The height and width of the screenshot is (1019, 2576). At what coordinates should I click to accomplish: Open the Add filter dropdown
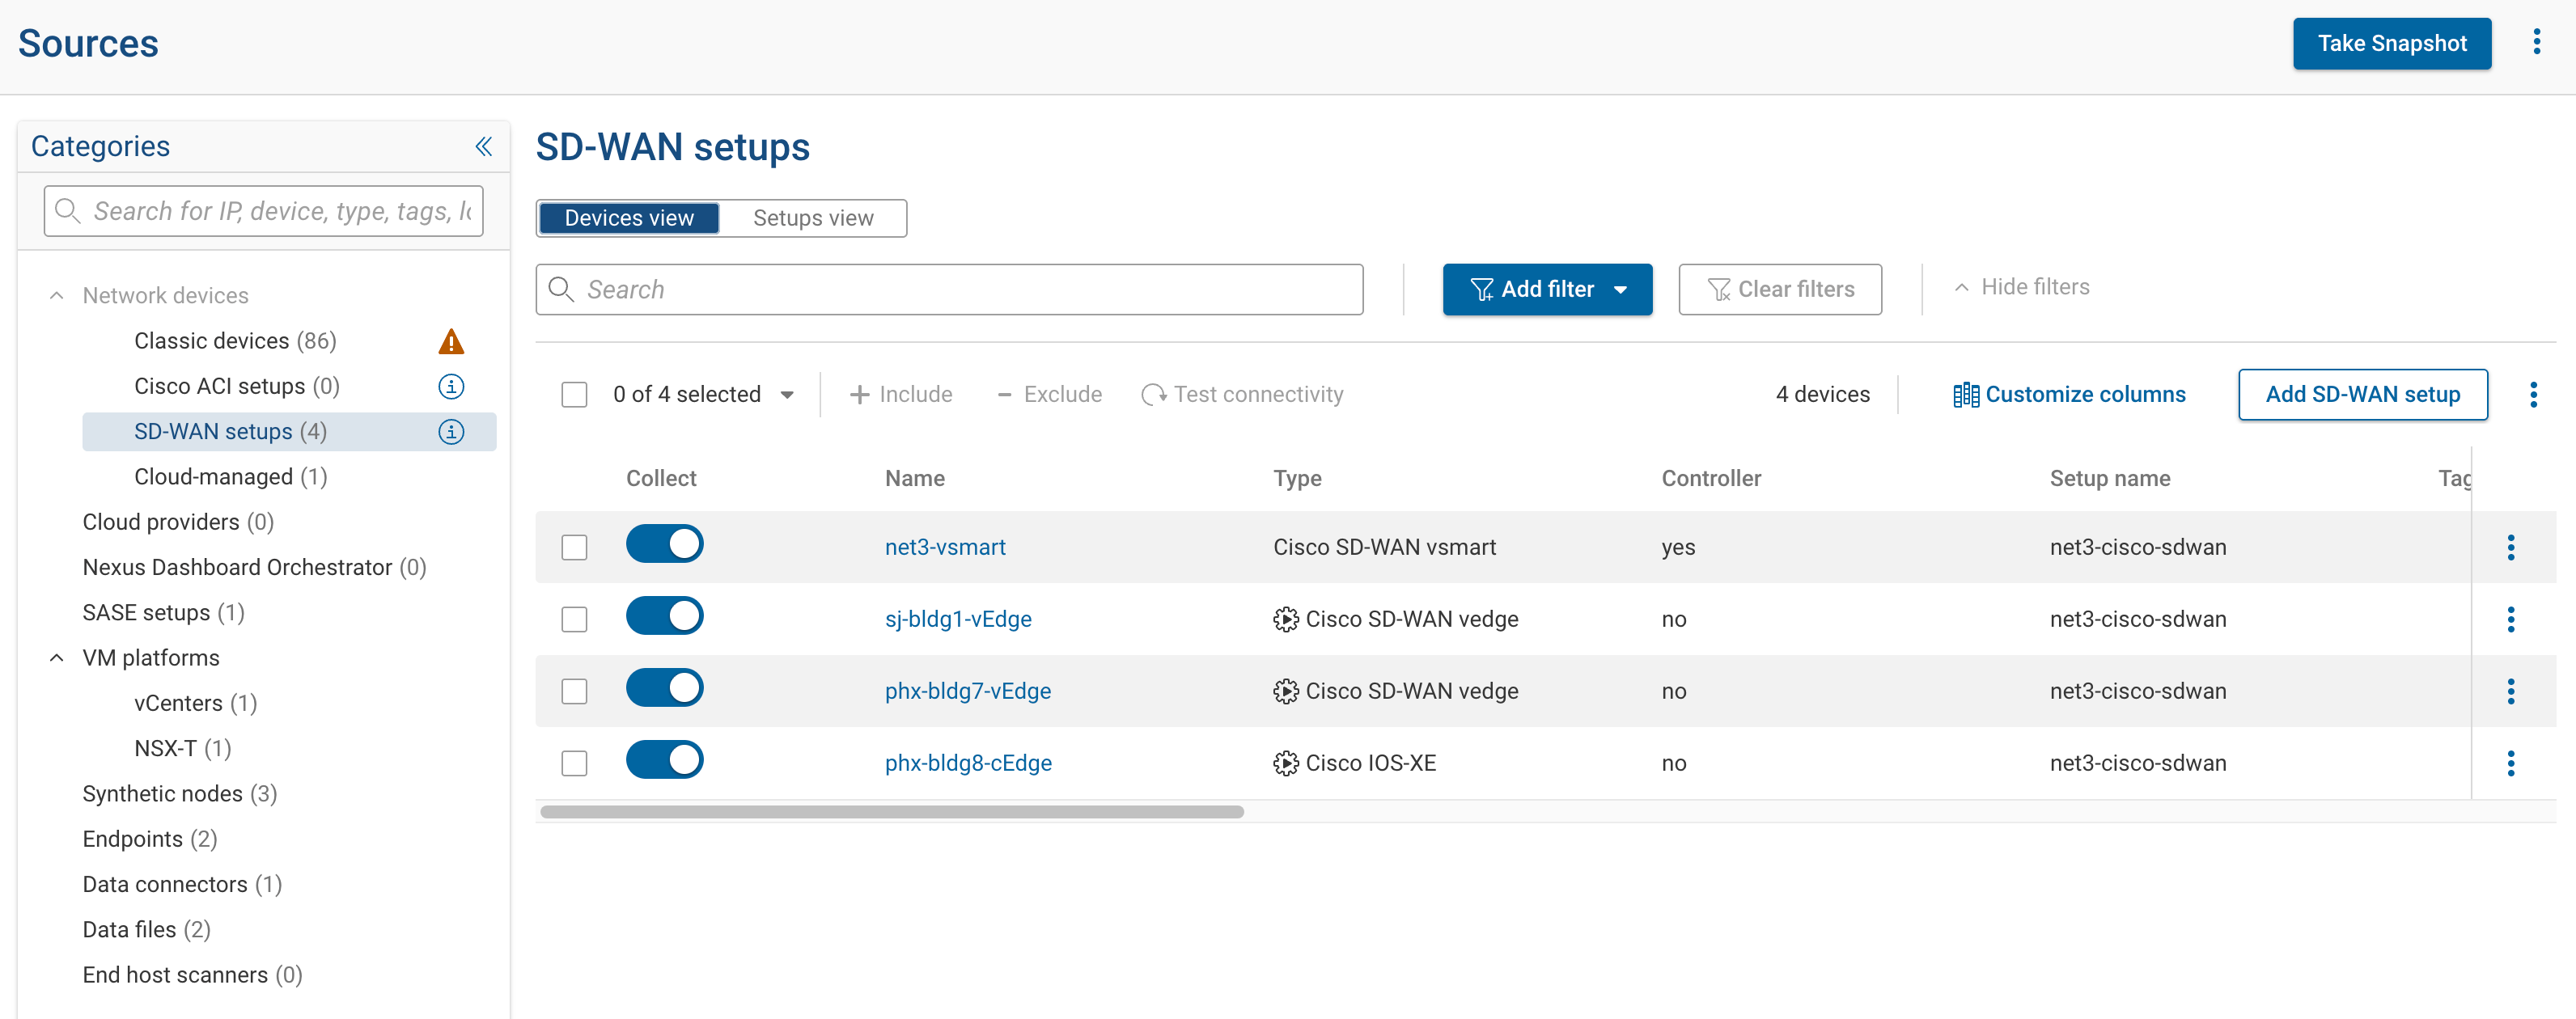(x=1547, y=290)
